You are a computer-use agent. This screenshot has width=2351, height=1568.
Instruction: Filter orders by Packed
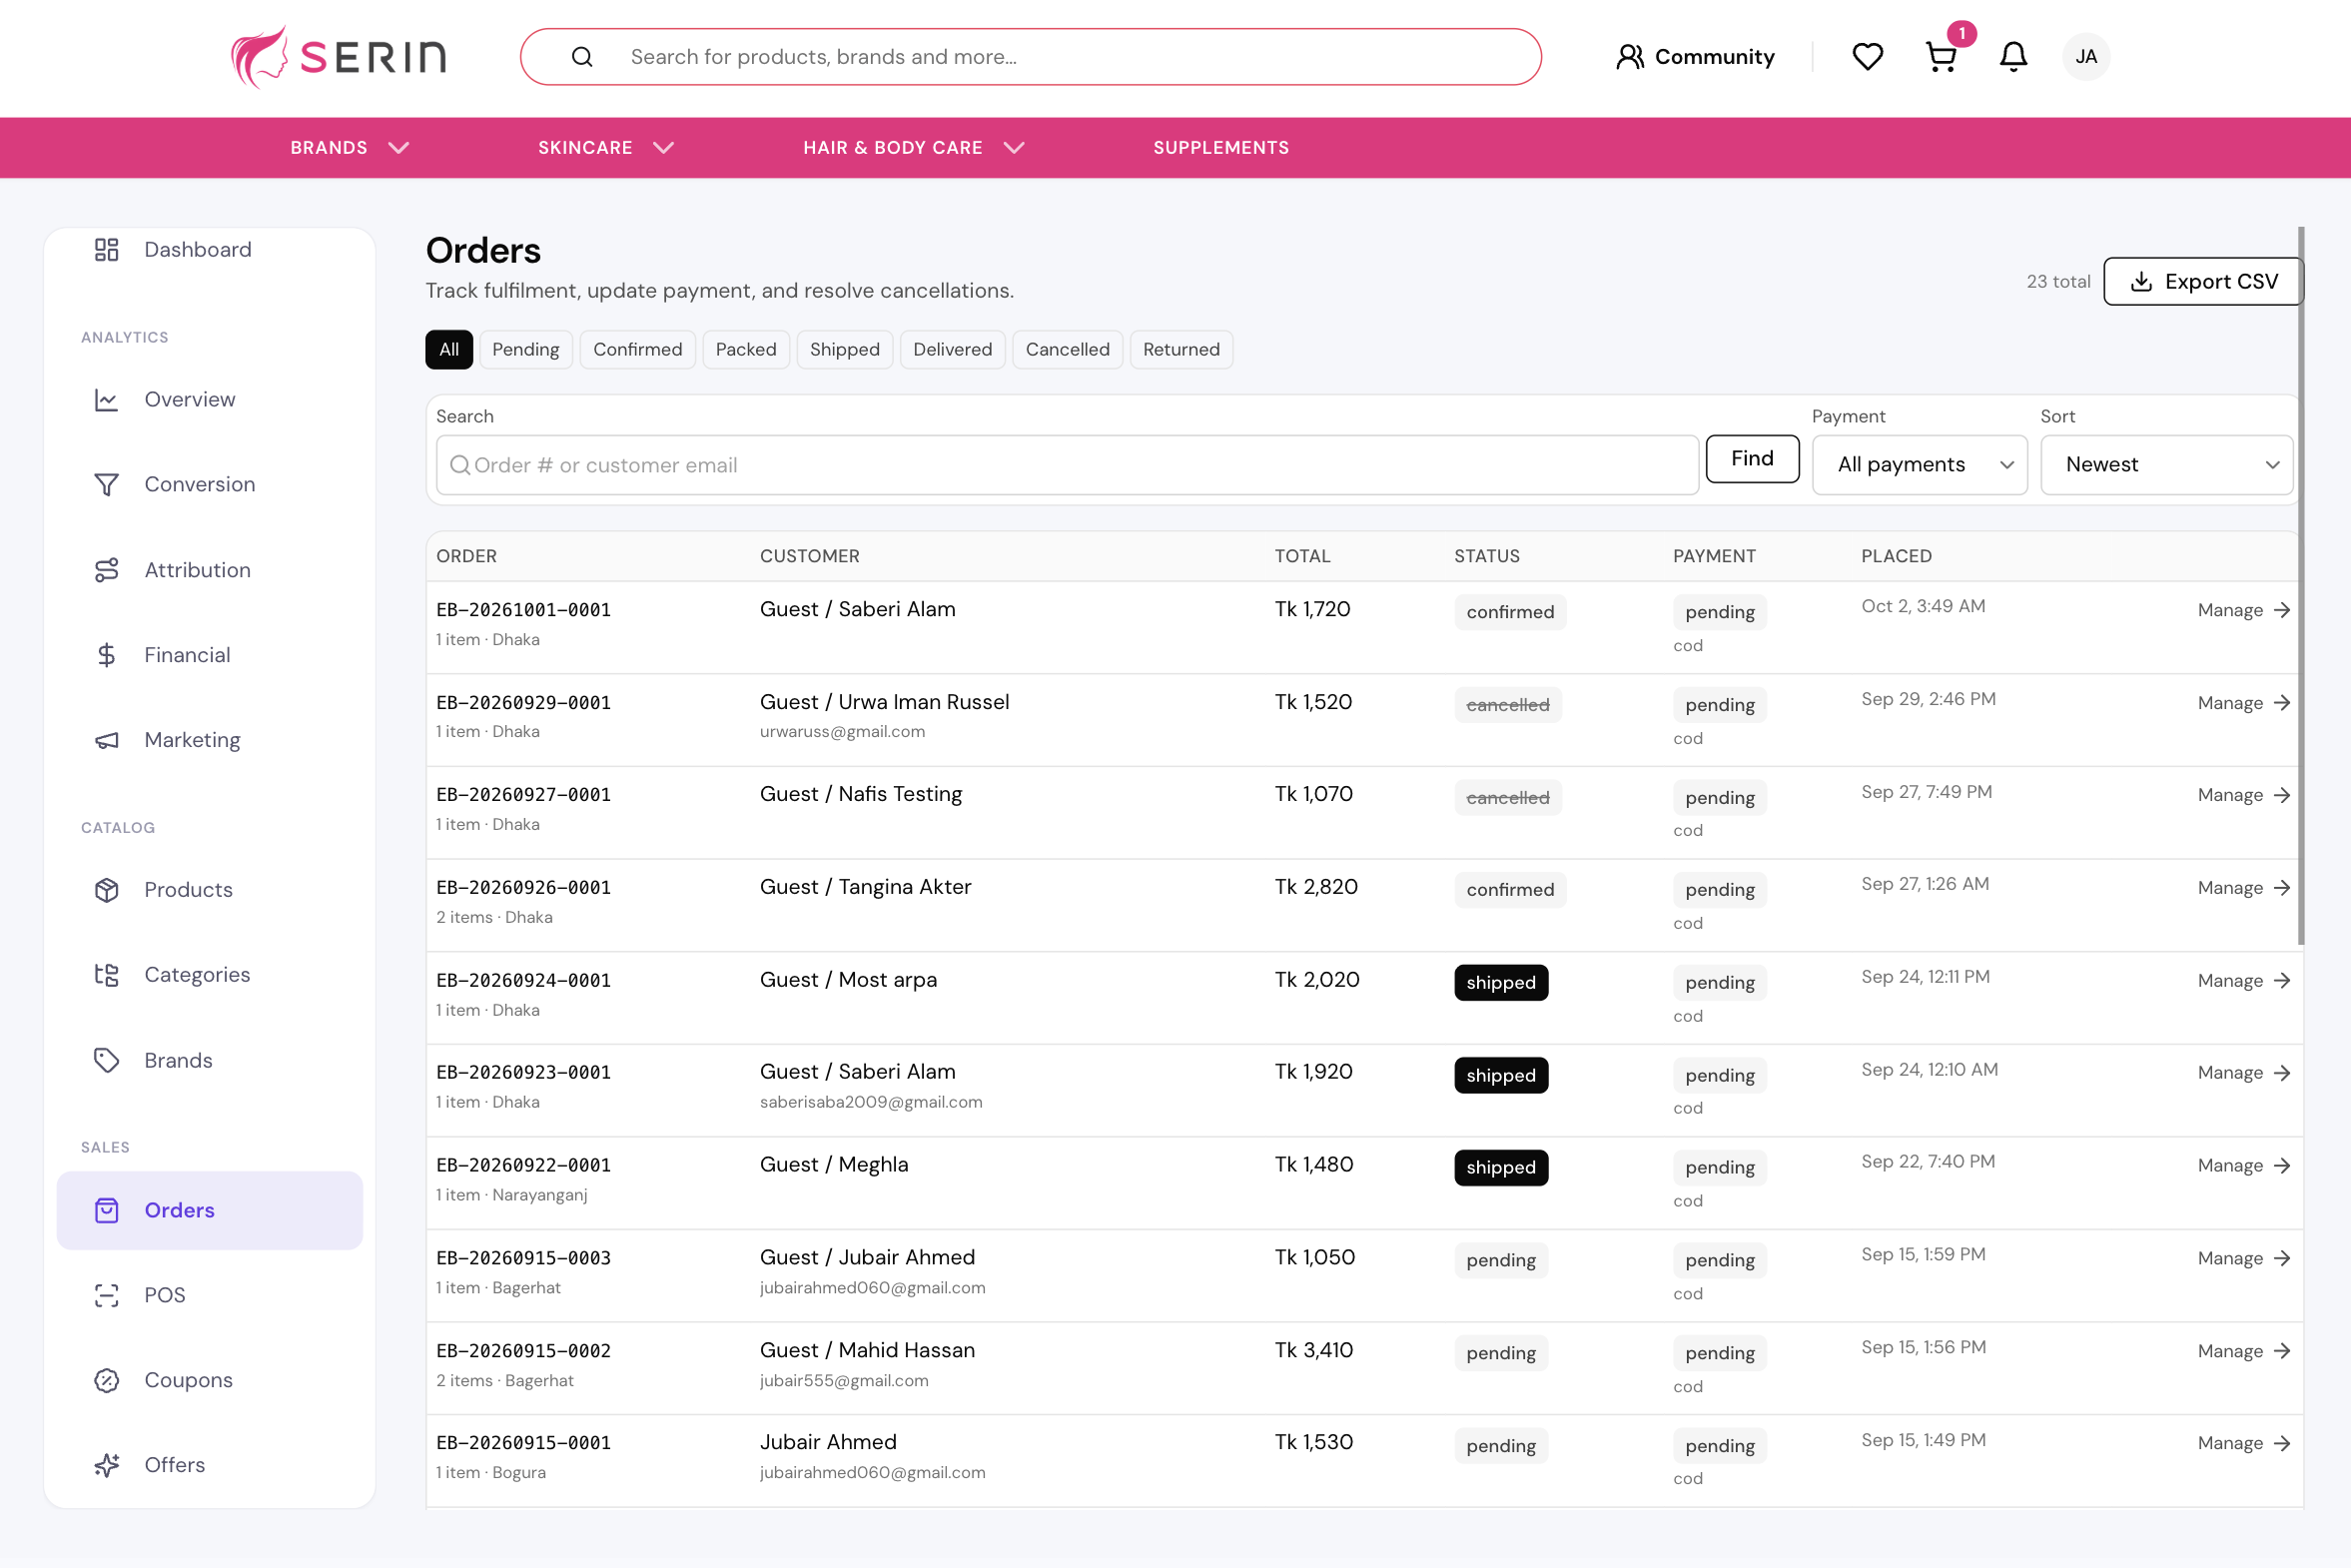[746, 349]
